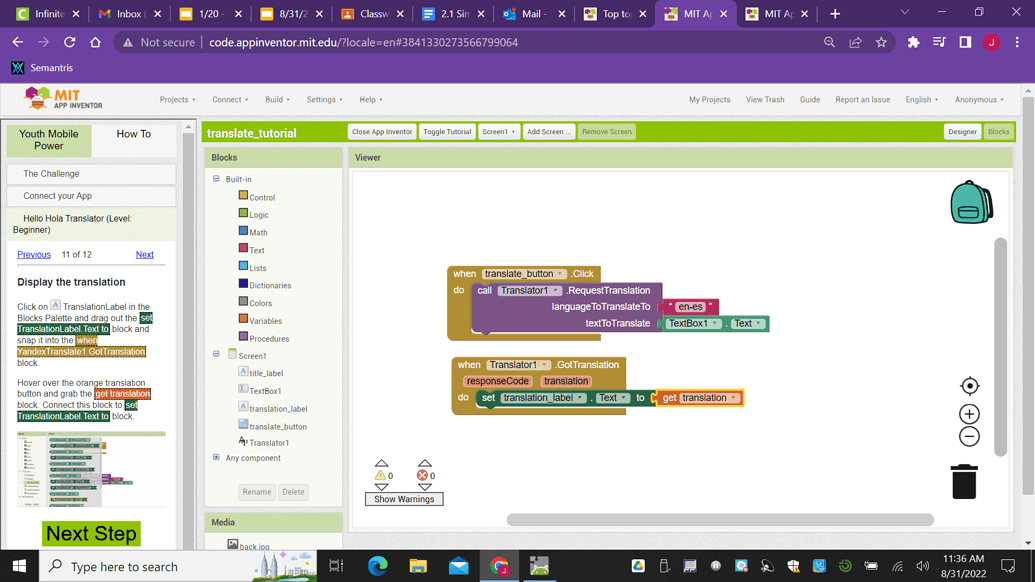This screenshot has width=1035, height=582.
Task: Open Chrome from the Windows taskbar
Action: click(499, 566)
